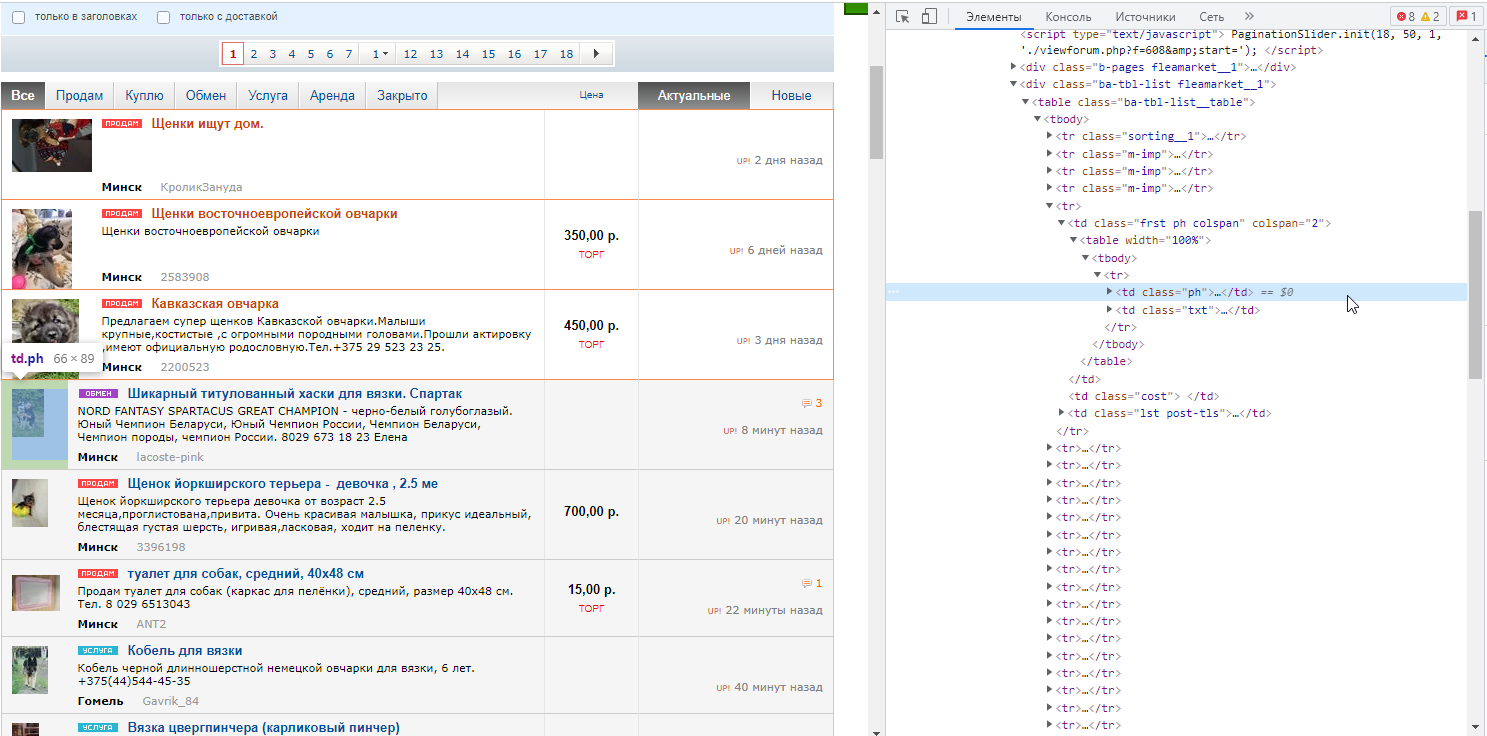Filter listings by the Услуга tab
The image size is (1487, 736).
268,96
